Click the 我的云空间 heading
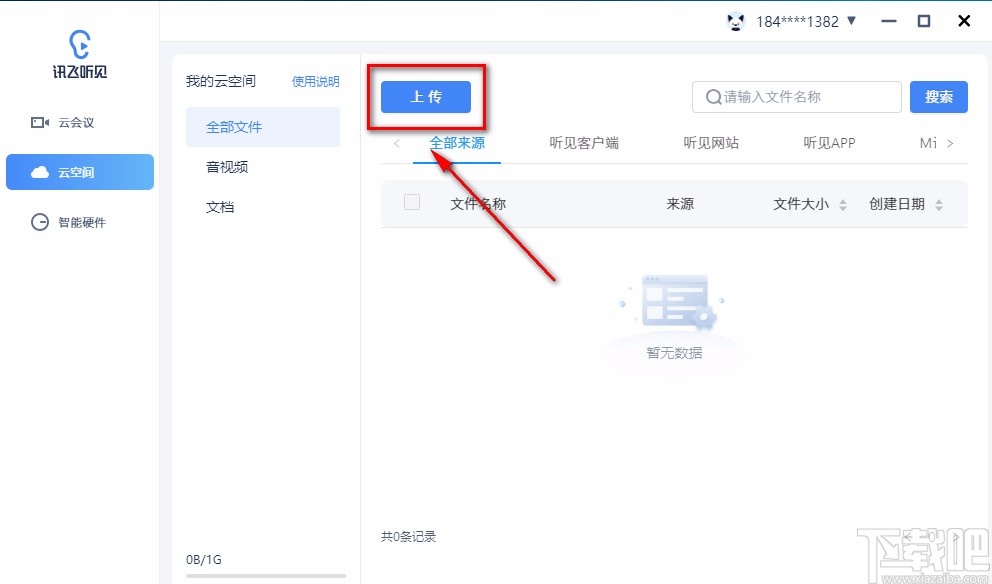This screenshot has width=992, height=584. [x=221, y=81]
